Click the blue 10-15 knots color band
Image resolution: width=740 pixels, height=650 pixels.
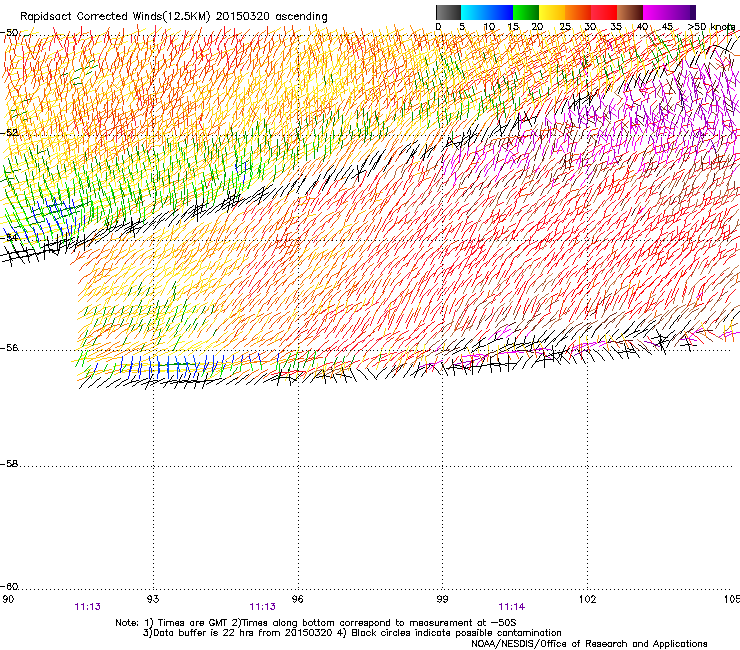click(x=500, y=12)
